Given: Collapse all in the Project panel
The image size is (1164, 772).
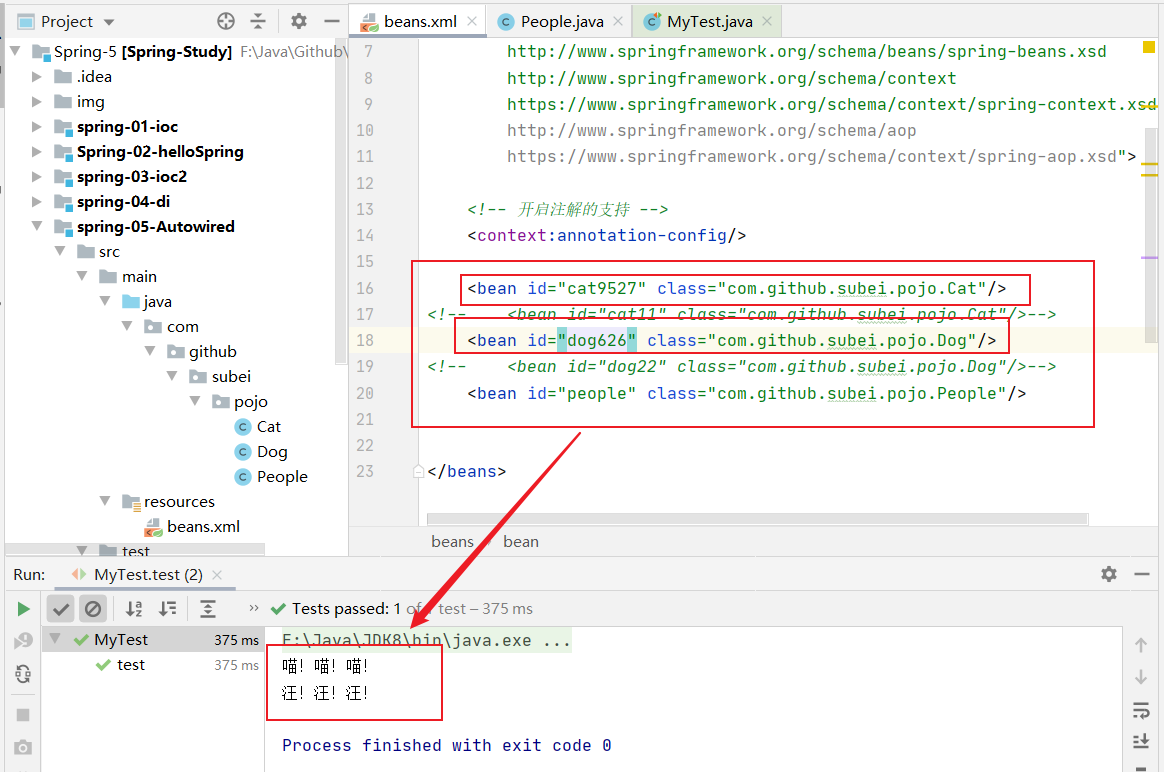Looking at the screenshot, I should coord(259,21).
